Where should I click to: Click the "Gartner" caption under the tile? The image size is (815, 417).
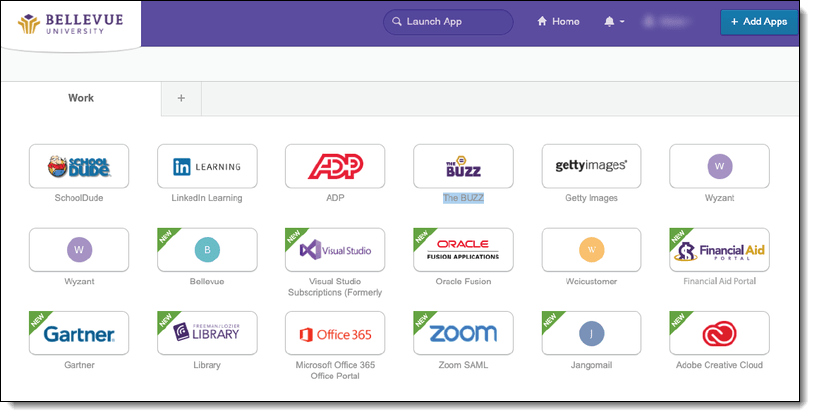[79, 365]
